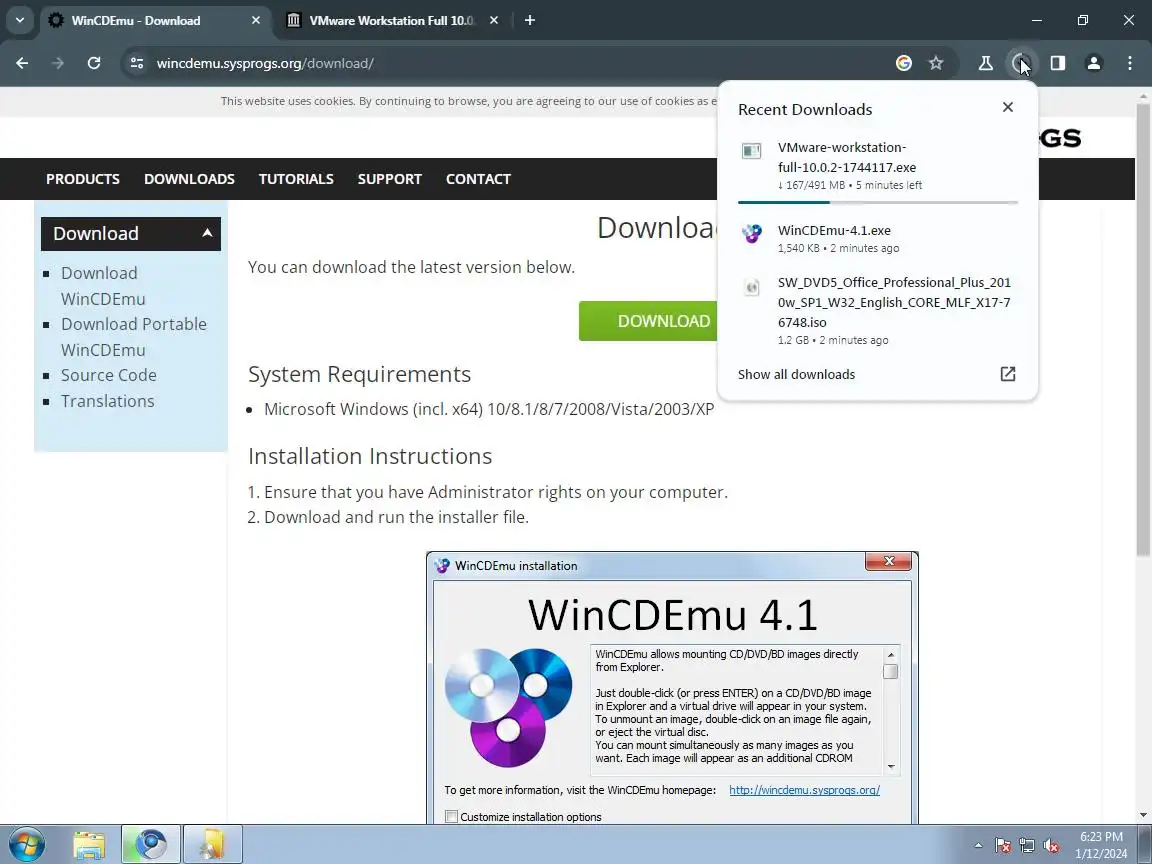The image size is (1152, 864).
Task: Reload the current page
Action: [93, 63]
